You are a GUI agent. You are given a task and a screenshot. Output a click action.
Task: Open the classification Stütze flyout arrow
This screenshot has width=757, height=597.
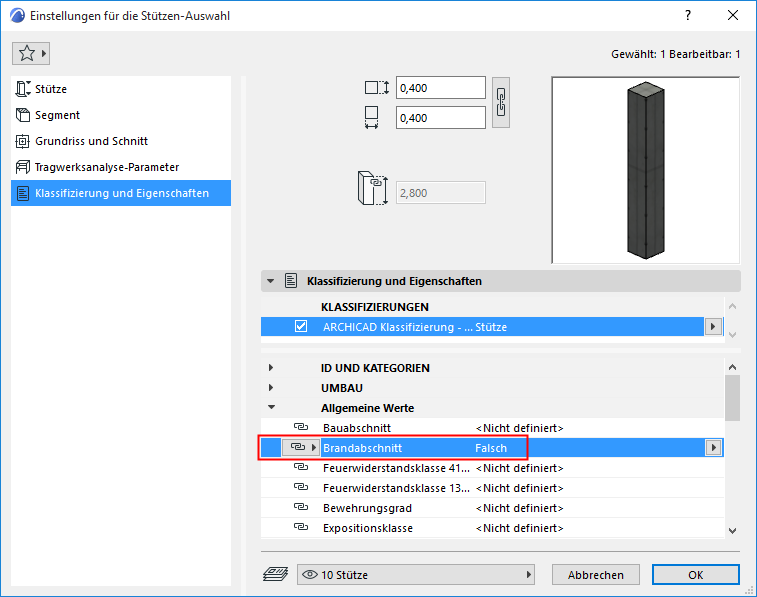[713, 327]
